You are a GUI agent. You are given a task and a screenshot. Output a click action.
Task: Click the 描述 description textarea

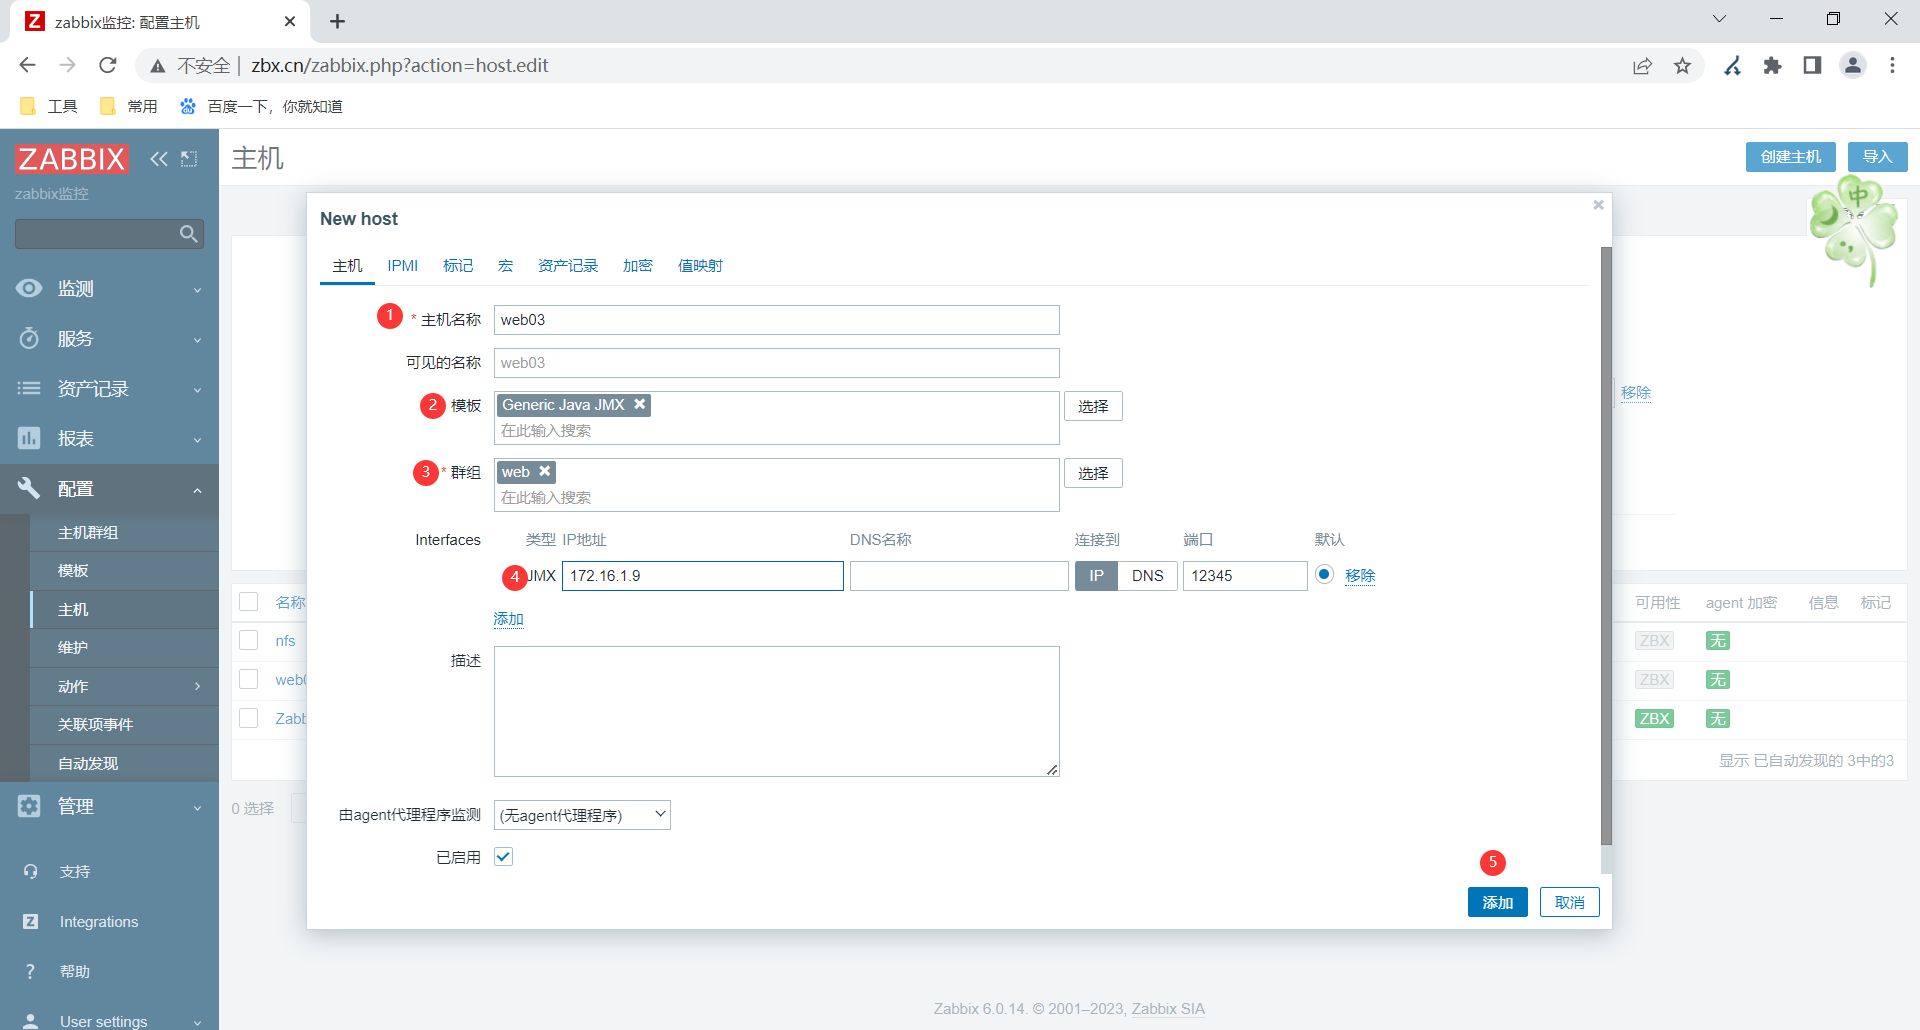tap(776, 711)
